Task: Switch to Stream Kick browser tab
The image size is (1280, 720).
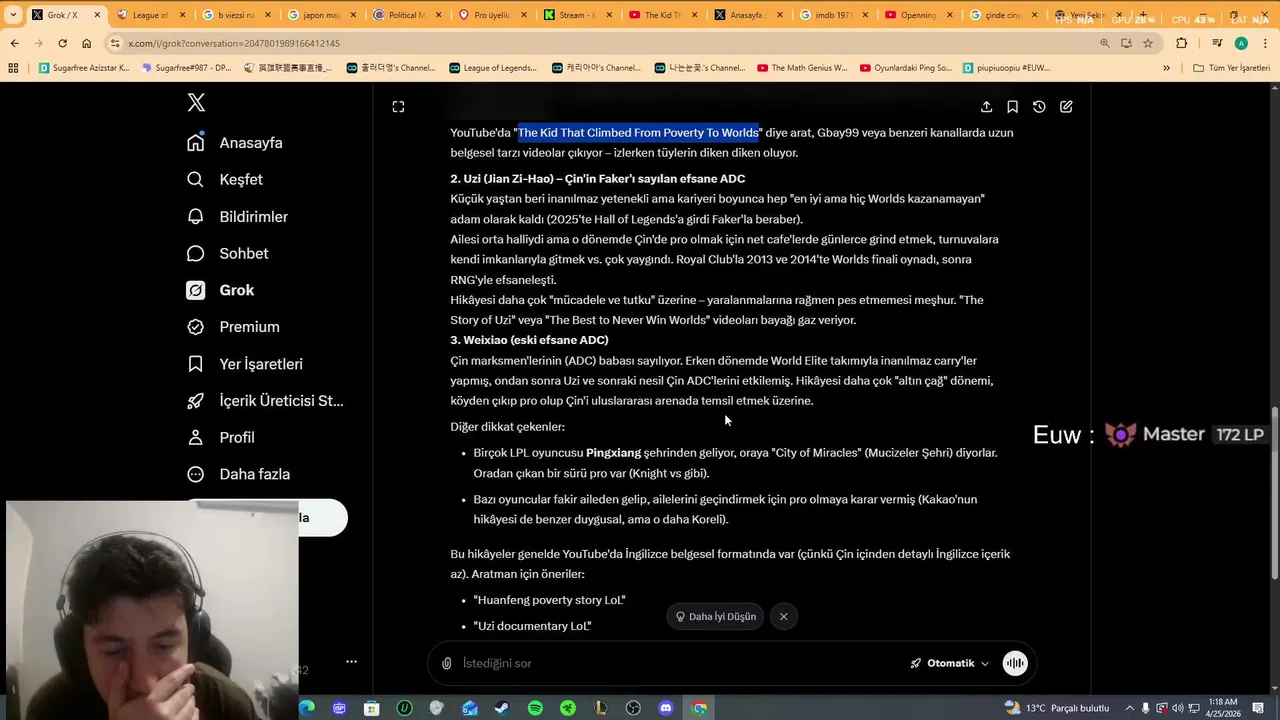Action: point(577,15)
